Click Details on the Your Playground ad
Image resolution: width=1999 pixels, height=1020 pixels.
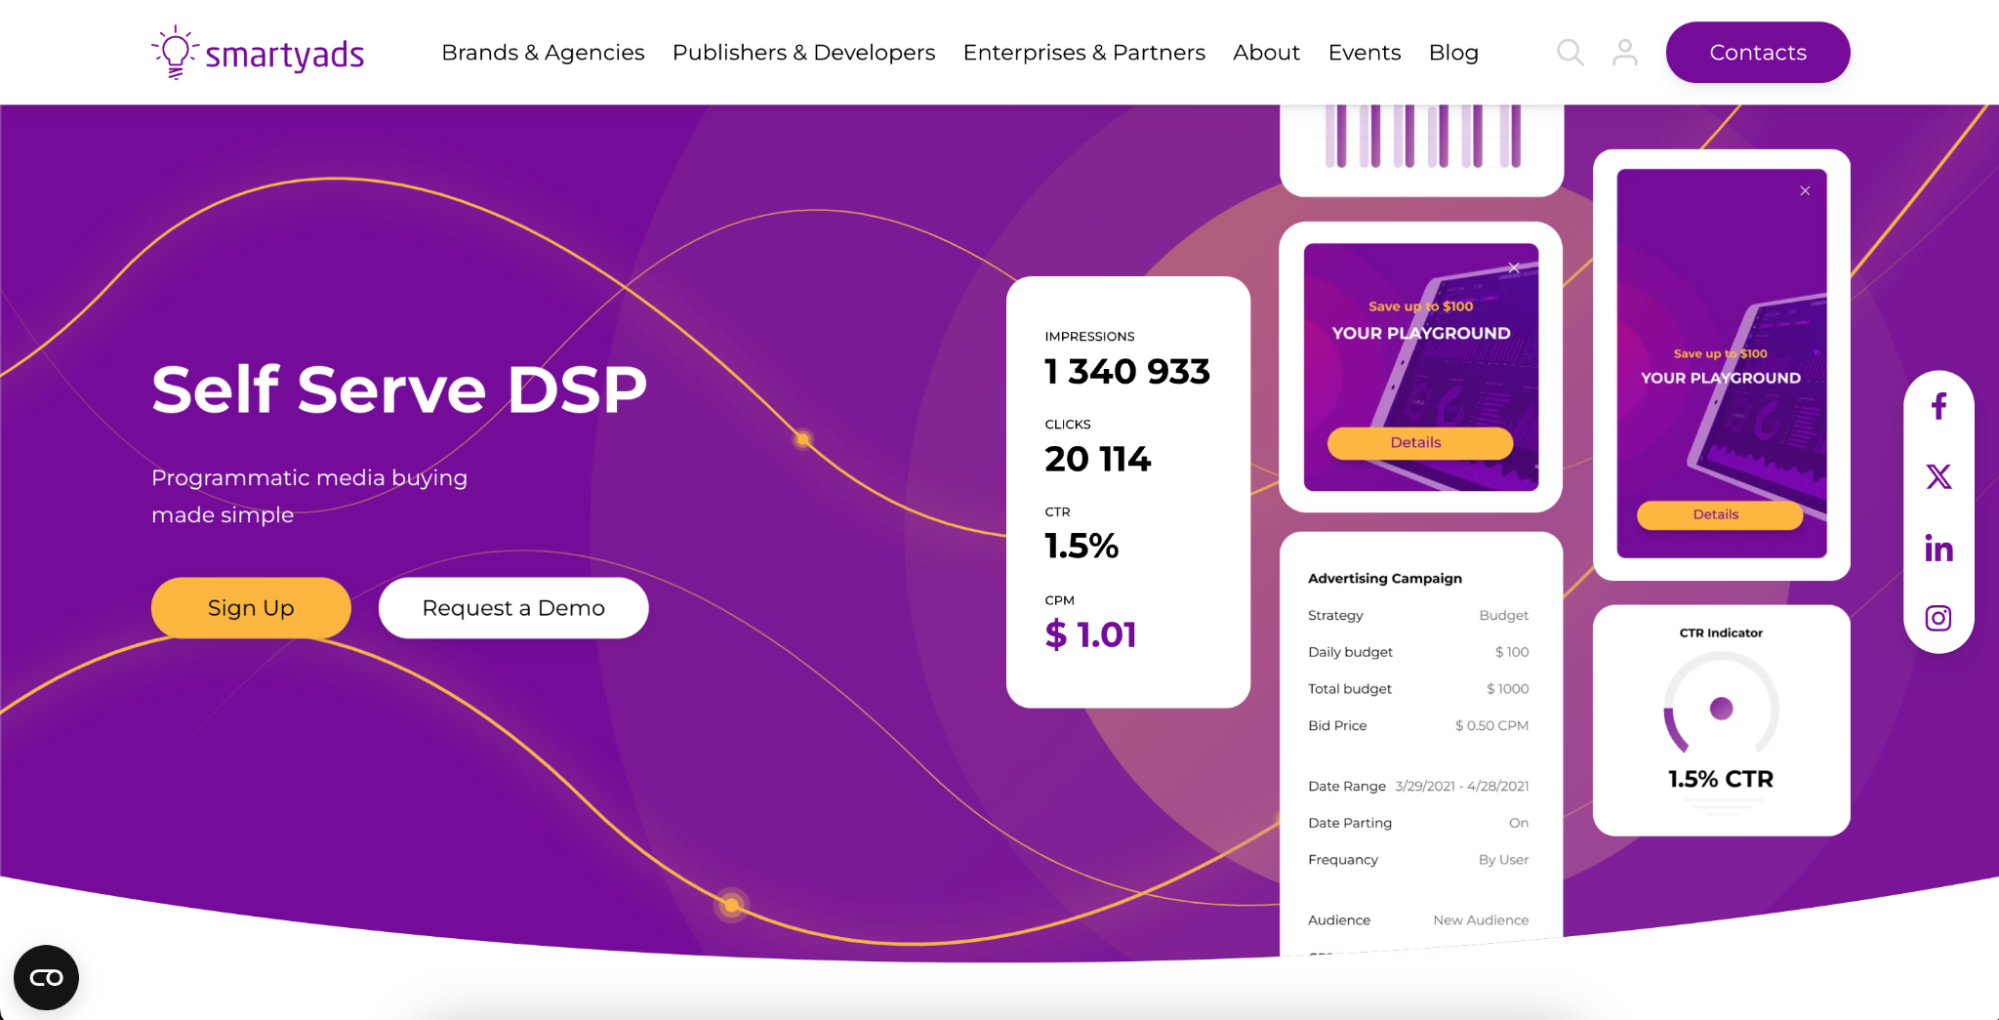tap(1419, 442)
